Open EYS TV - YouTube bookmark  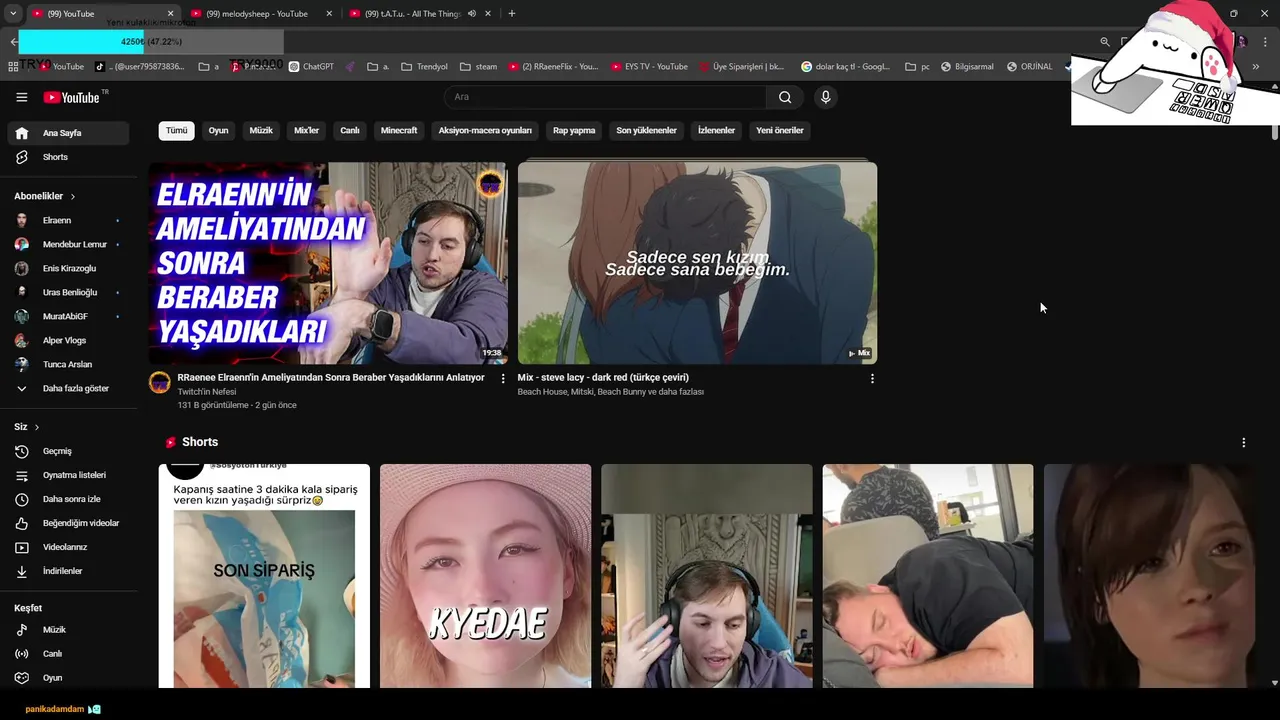click(x=648, y=67)
